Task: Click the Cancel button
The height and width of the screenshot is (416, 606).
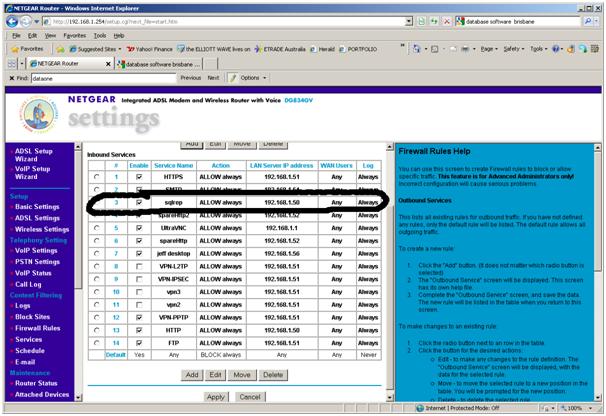Action: tap(250, 397)
